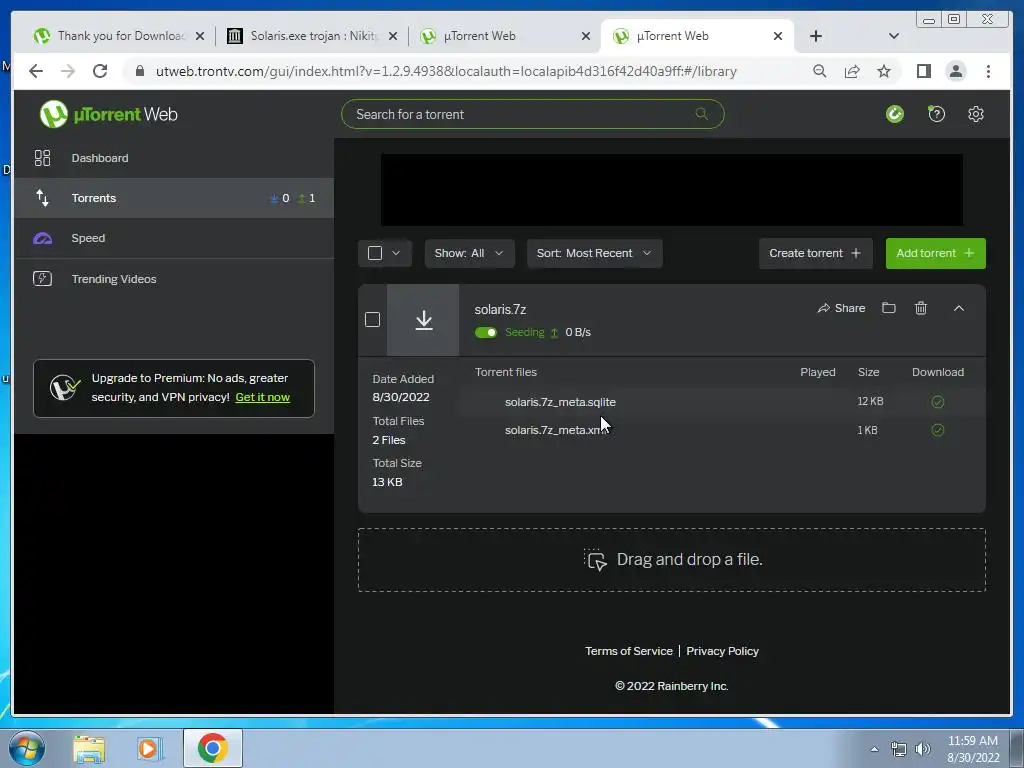The image size is (1024, 768).
Task: Open solaris.7z containing folder icon
Action: [x=888, y=308]
